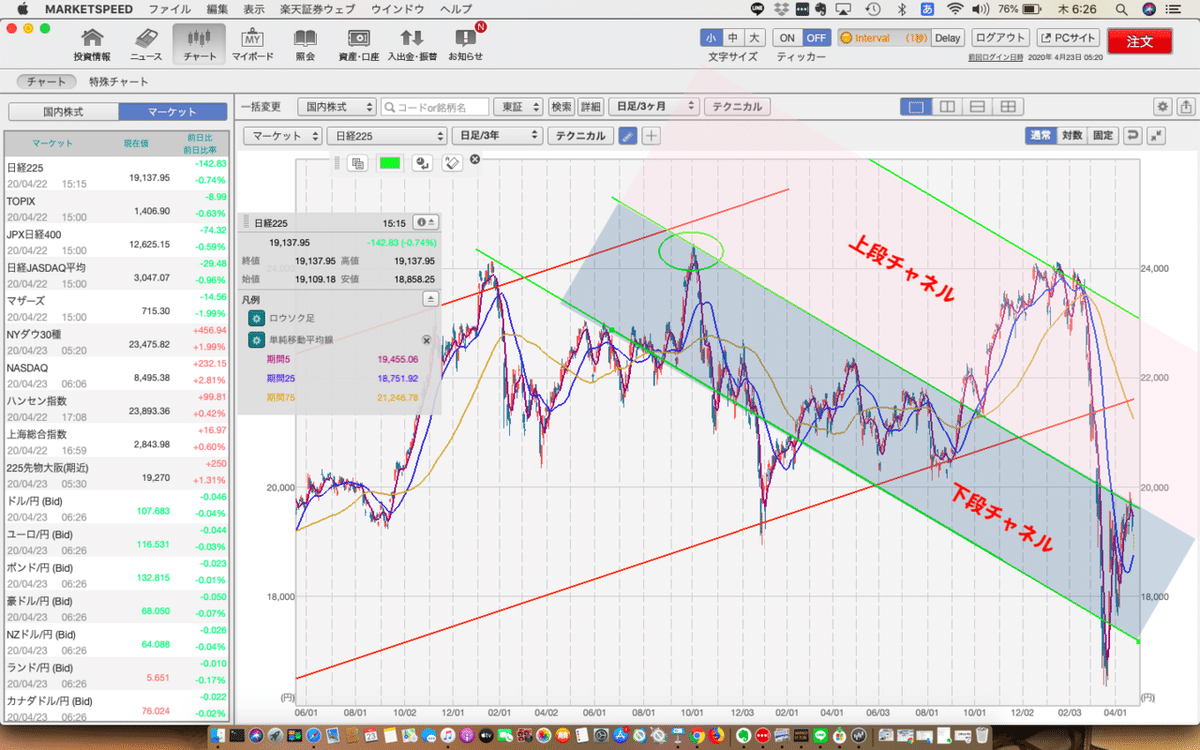Collapse the 凡例 legend section
The image size is (1200, 750).
(x=430, y=298)
